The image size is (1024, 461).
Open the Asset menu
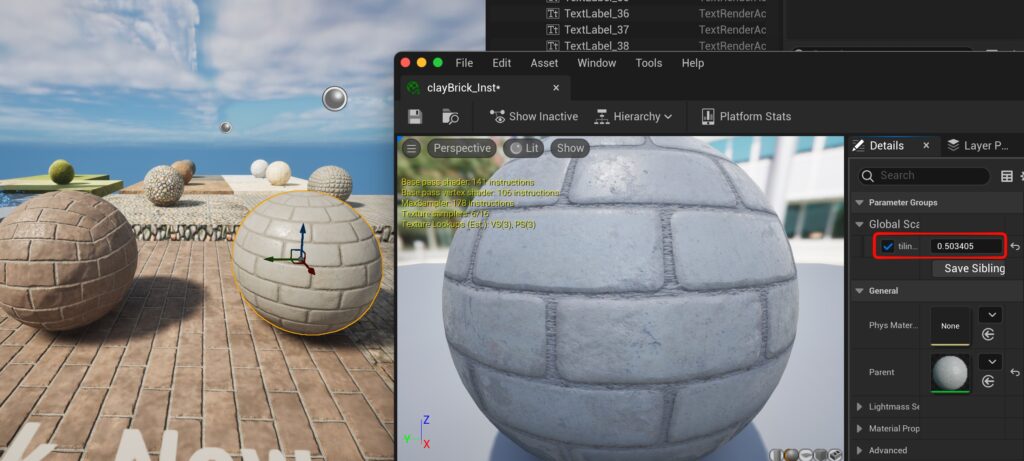click(x=544, y=63)
